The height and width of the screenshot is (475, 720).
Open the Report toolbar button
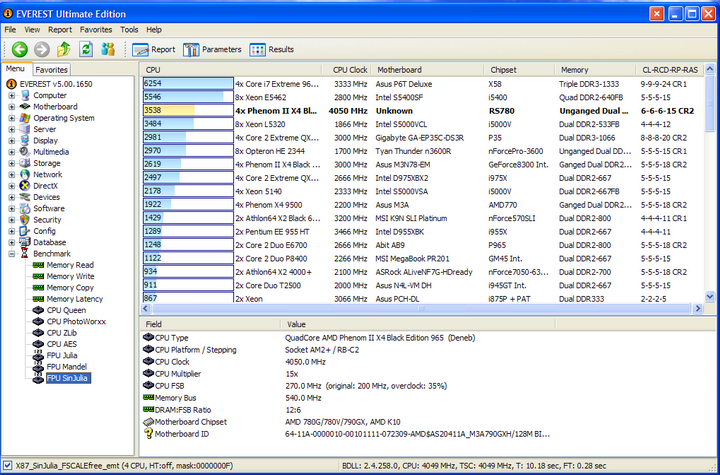(x=153, y=50)
